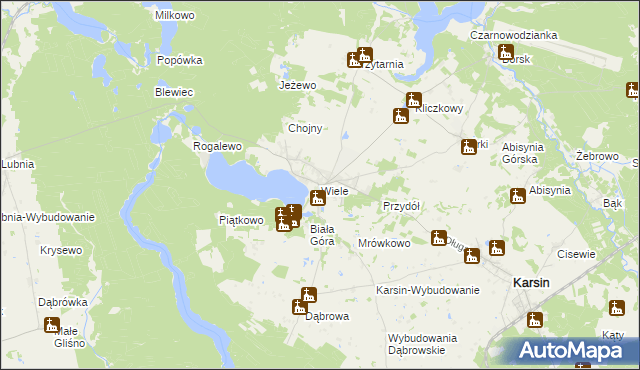Screen dimensions: 640x370
Task: Click the Karsin town label
Action: click(531, 282)
